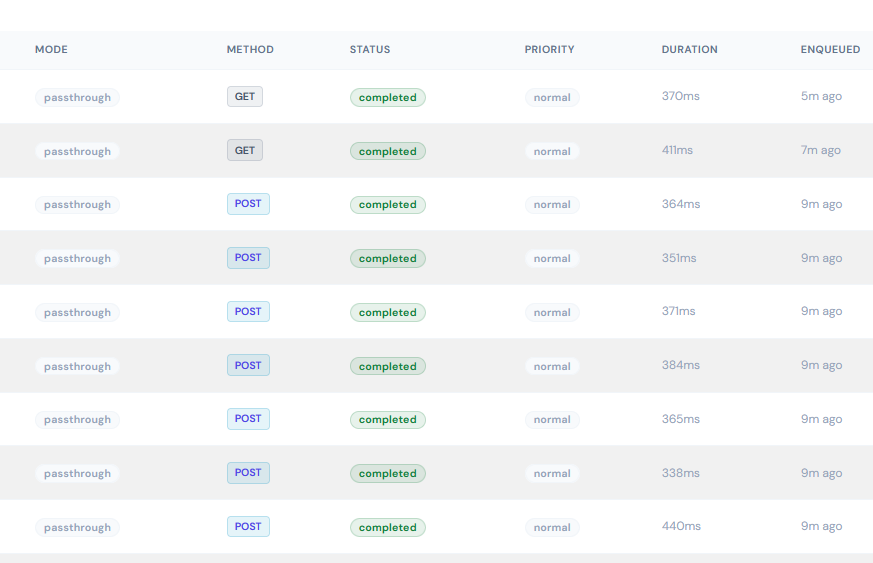Click POST badge in the 351ms row
Screen dimensions: 873x563
pos(248,258)
